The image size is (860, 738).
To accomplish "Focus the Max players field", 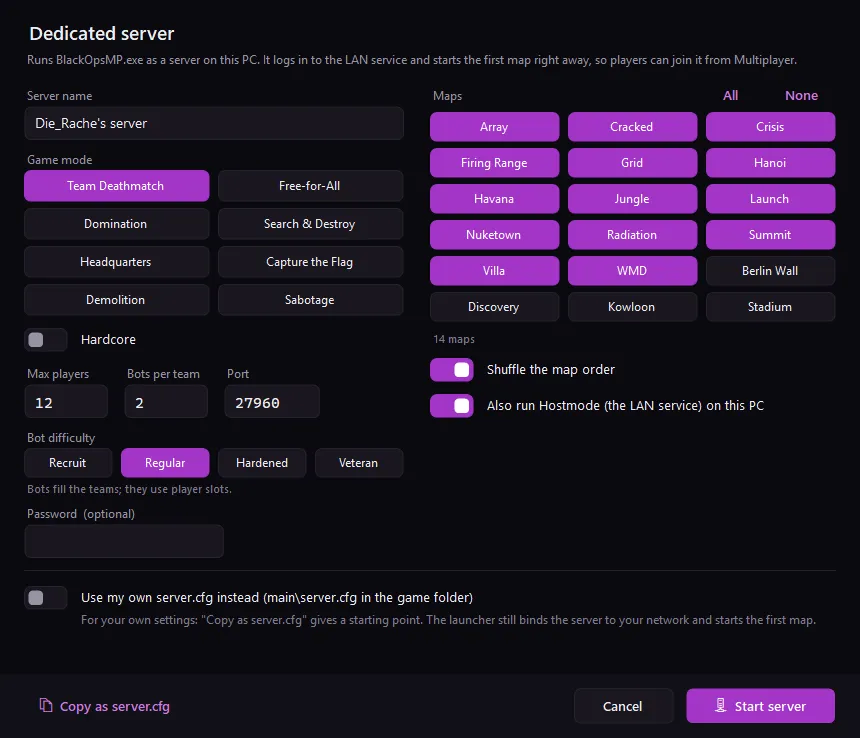I will [66, 402].
